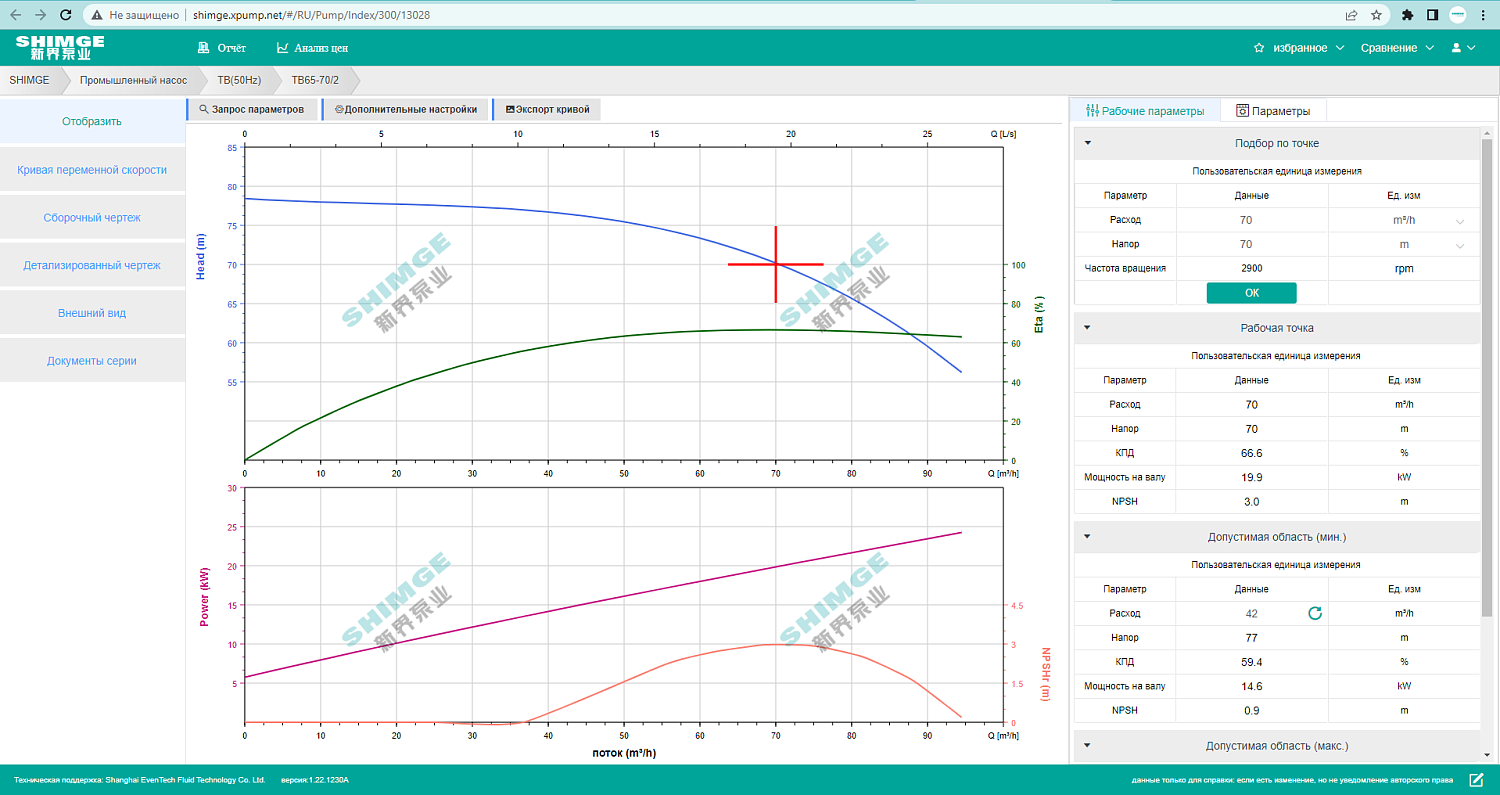Reload the page with the refresh icon

(66, 15)
